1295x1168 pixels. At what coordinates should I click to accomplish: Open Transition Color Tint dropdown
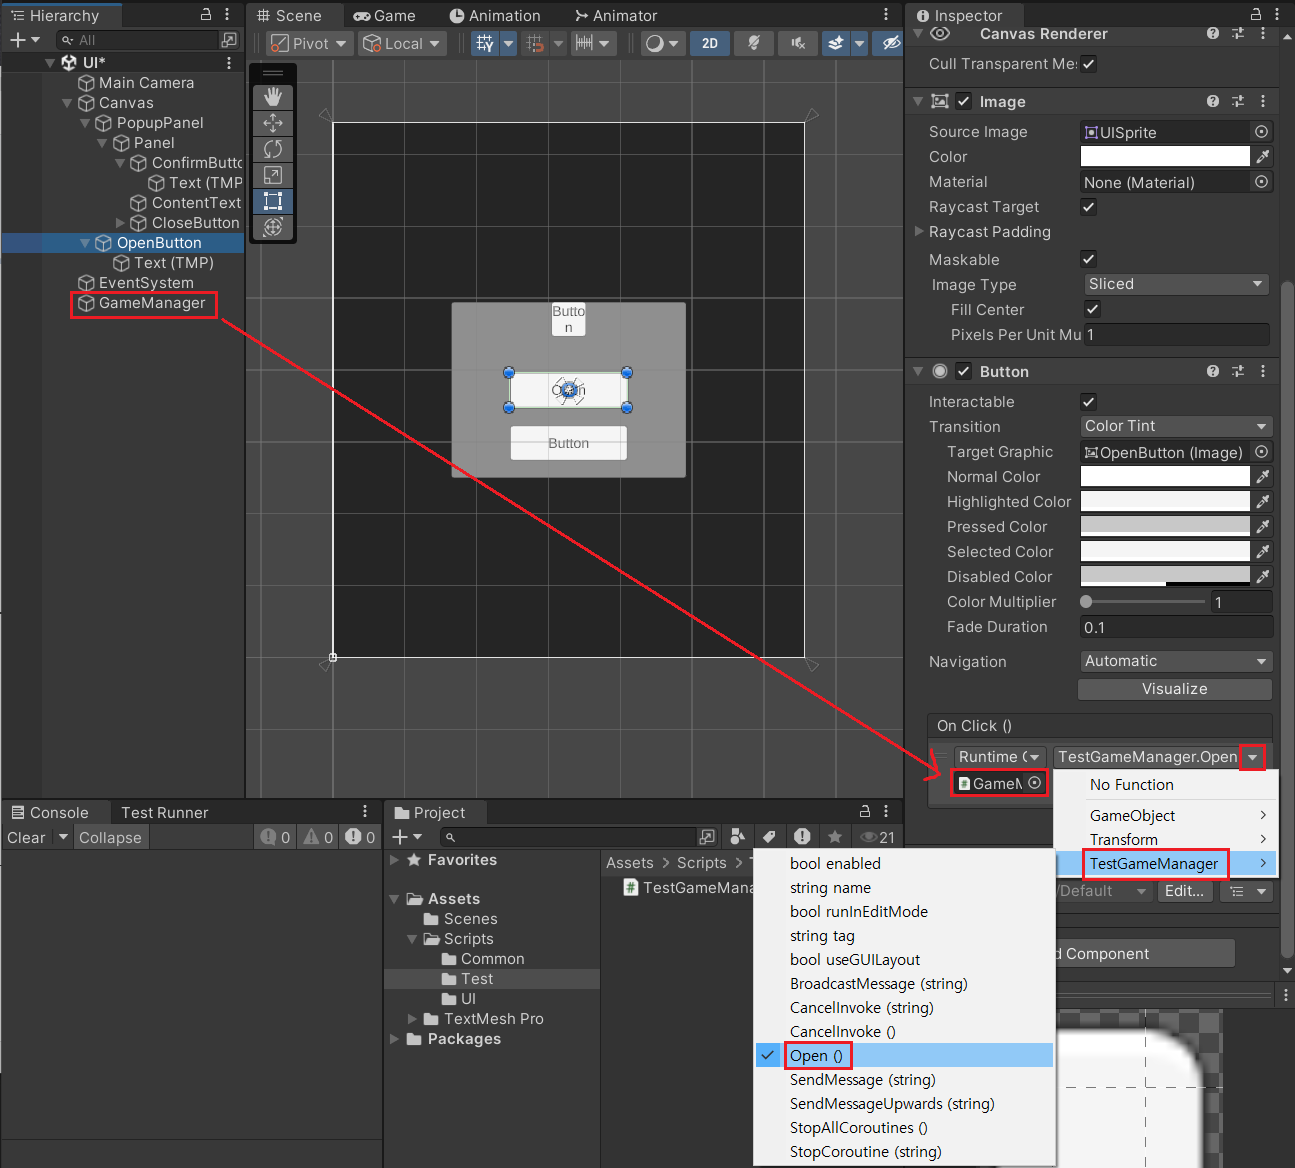[x=1176, y=426]
